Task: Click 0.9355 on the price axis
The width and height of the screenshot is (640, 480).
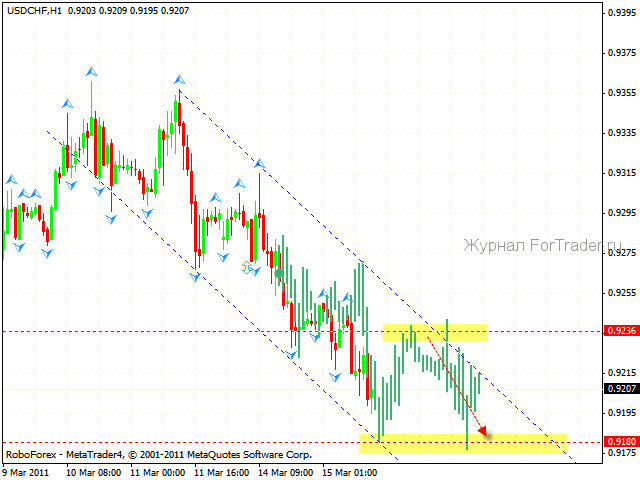Action: (x=622, y=93)
